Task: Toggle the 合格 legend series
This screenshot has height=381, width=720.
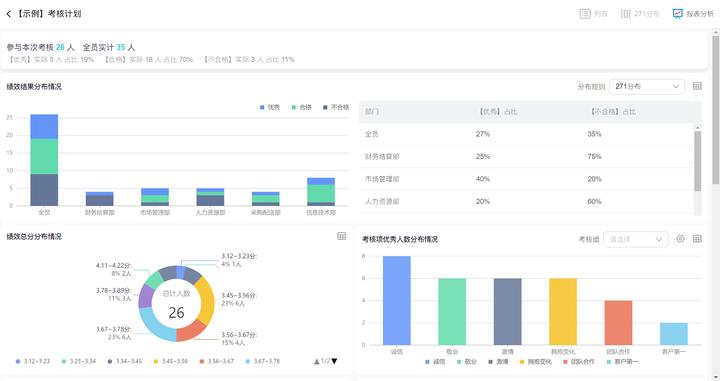Action: coord(301,107)
